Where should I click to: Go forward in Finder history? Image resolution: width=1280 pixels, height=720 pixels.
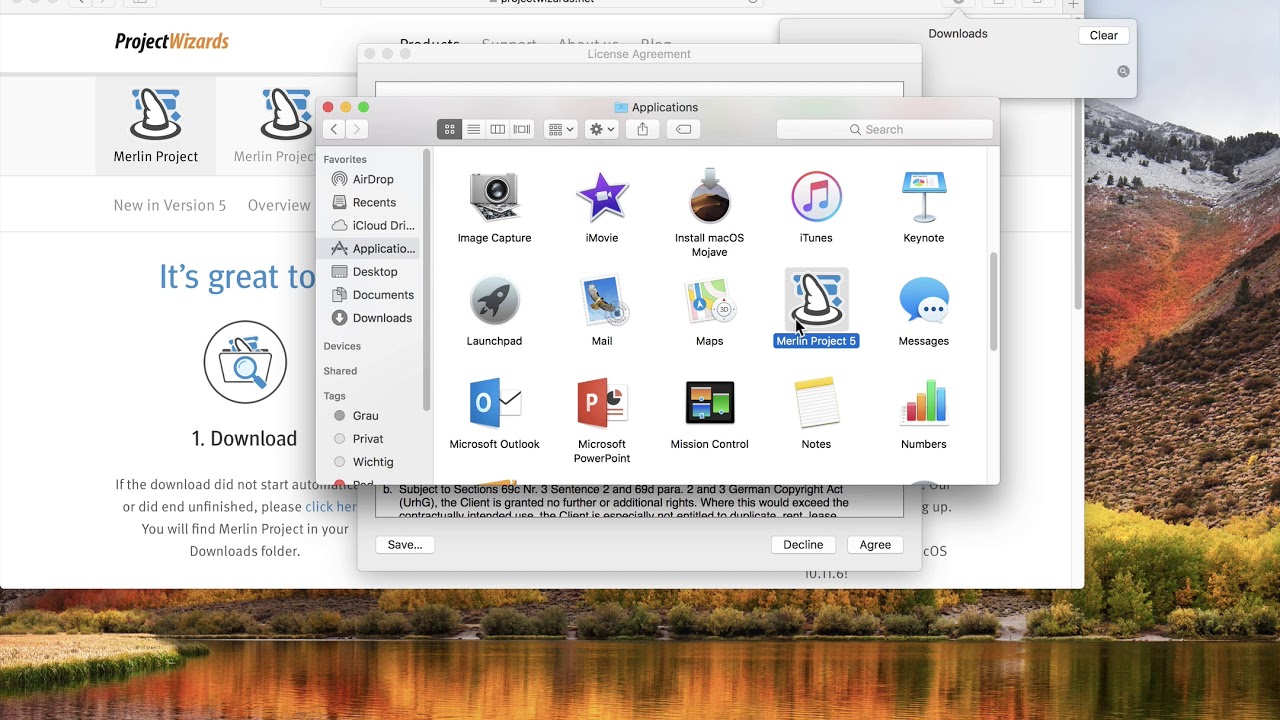coord(356,129)
